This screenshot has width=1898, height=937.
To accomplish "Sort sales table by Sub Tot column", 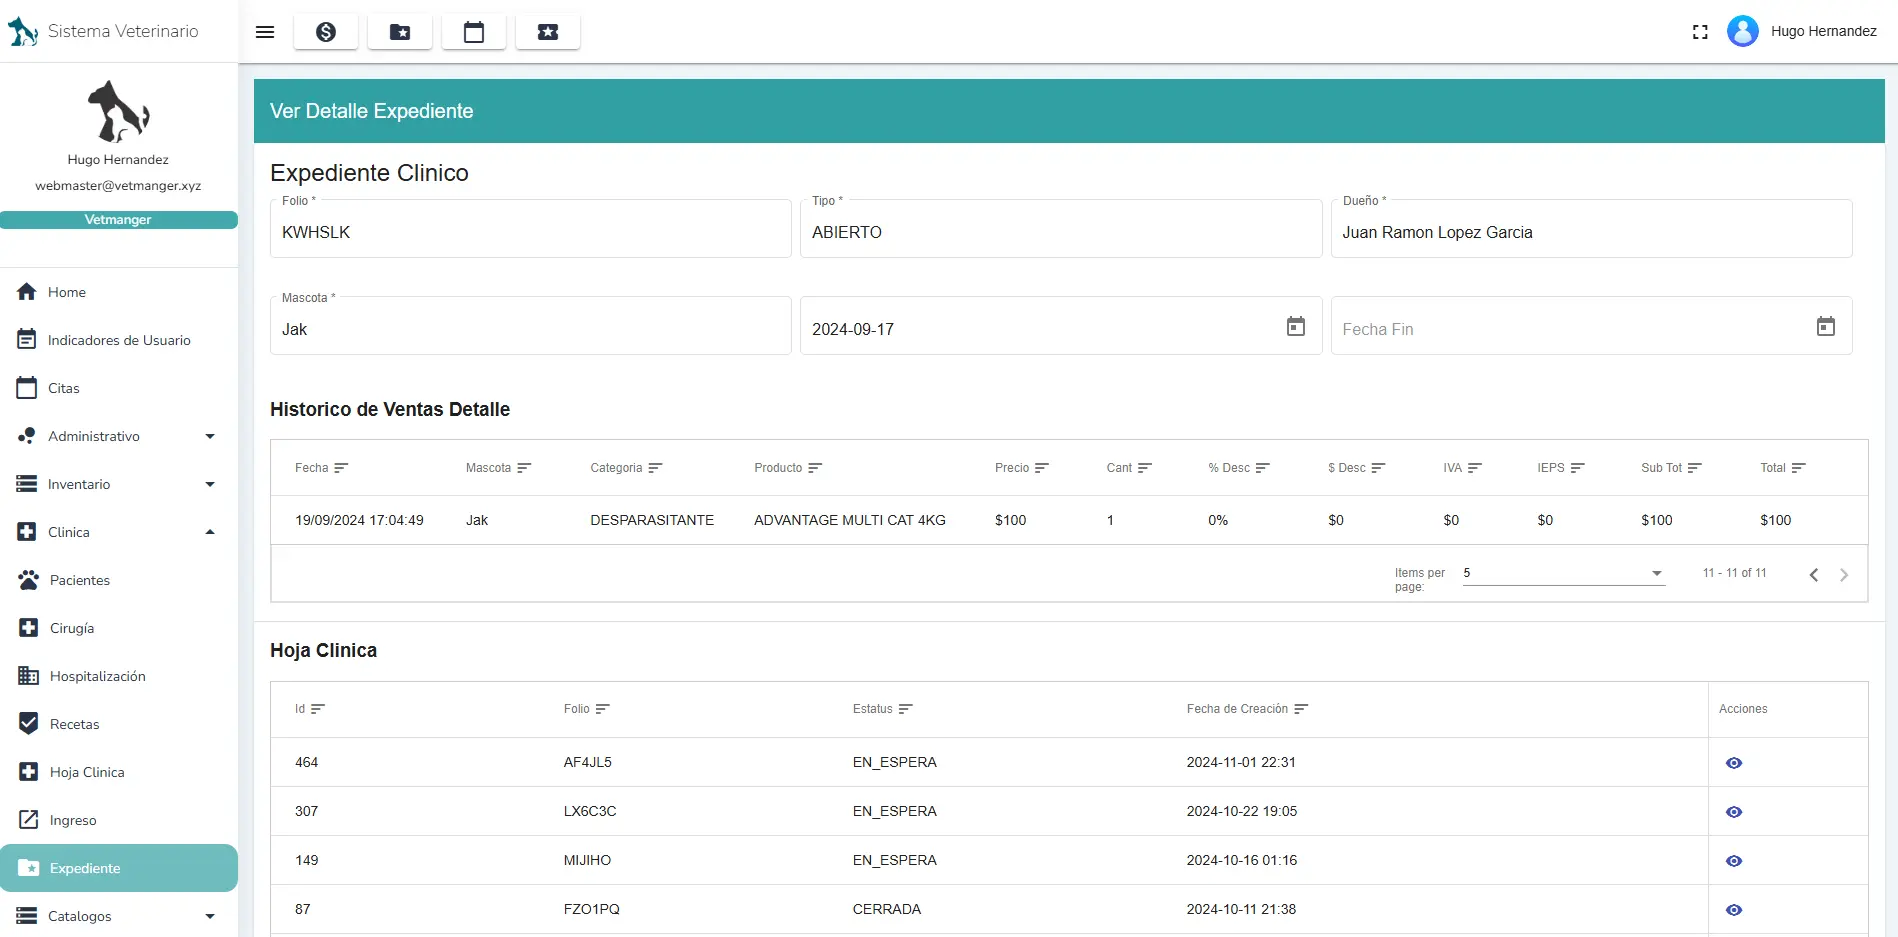I will 1671,468.
